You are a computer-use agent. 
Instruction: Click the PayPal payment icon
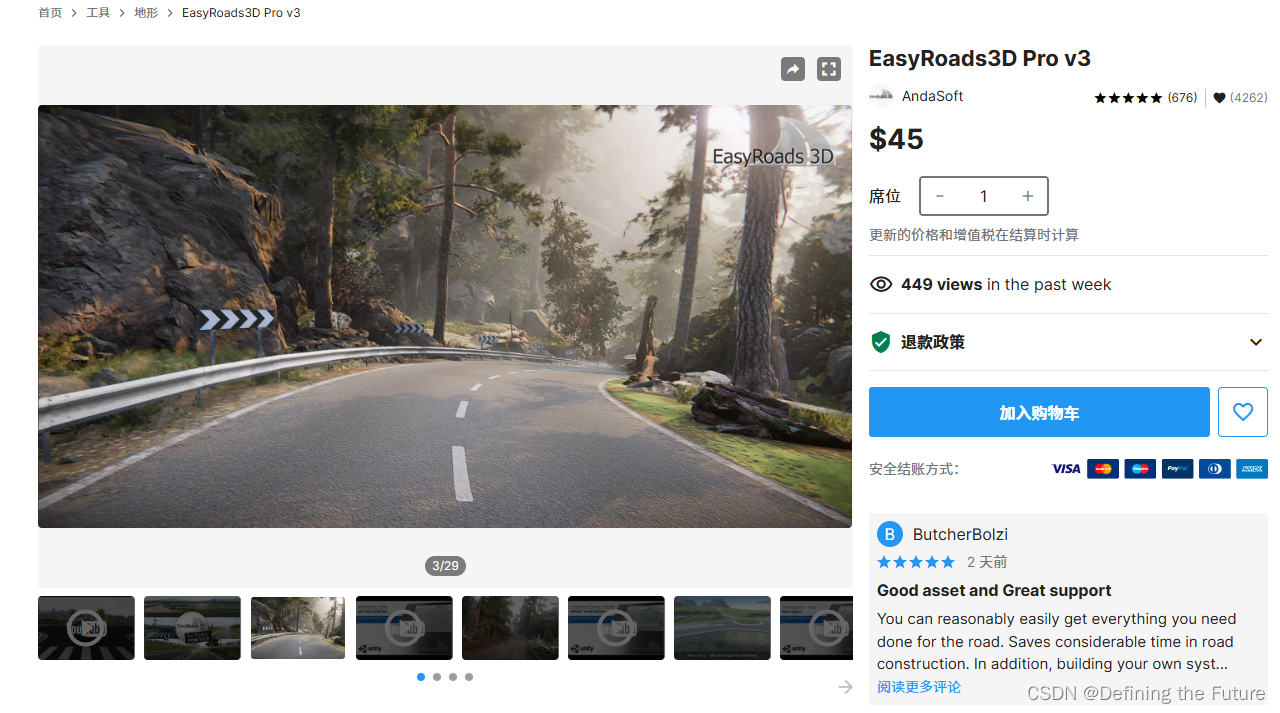[x=1177, y=469]
